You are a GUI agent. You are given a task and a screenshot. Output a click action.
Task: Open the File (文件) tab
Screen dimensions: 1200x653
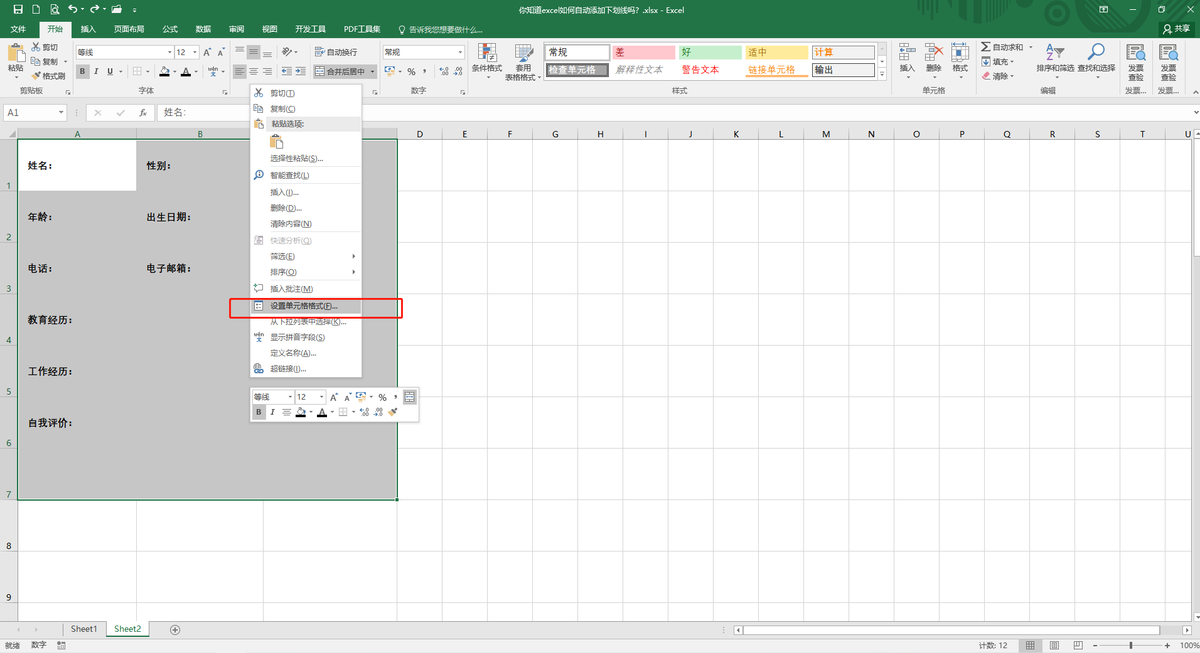(x=18, y=29)
